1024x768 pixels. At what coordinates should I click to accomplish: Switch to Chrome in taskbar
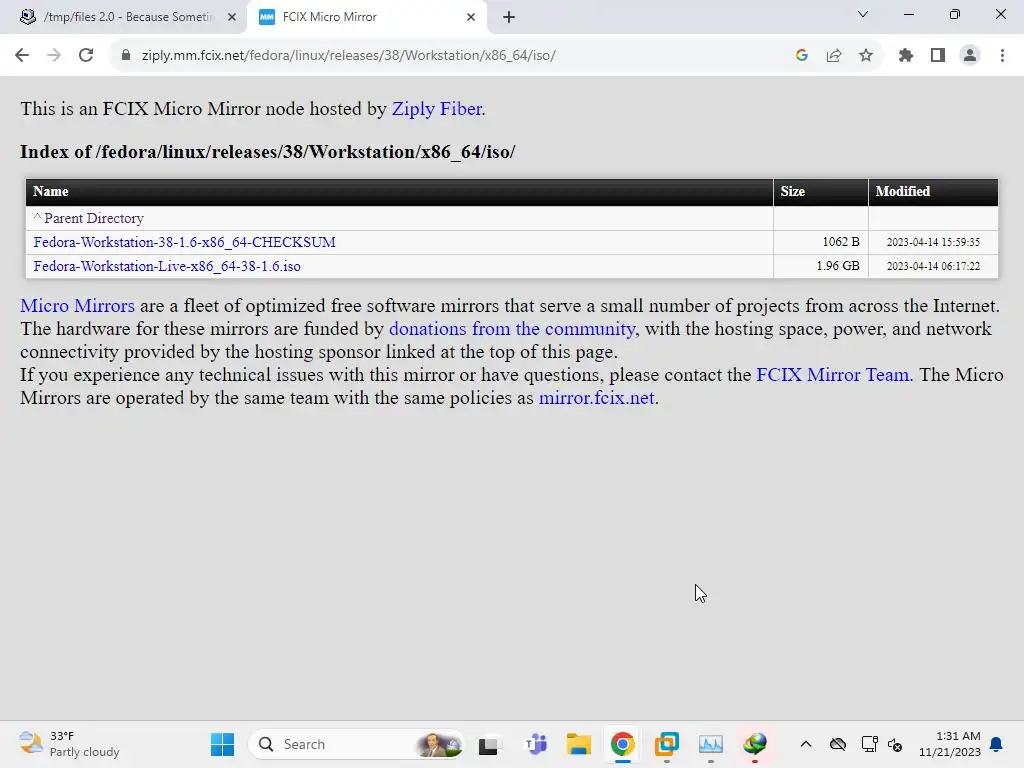[622, 744]
